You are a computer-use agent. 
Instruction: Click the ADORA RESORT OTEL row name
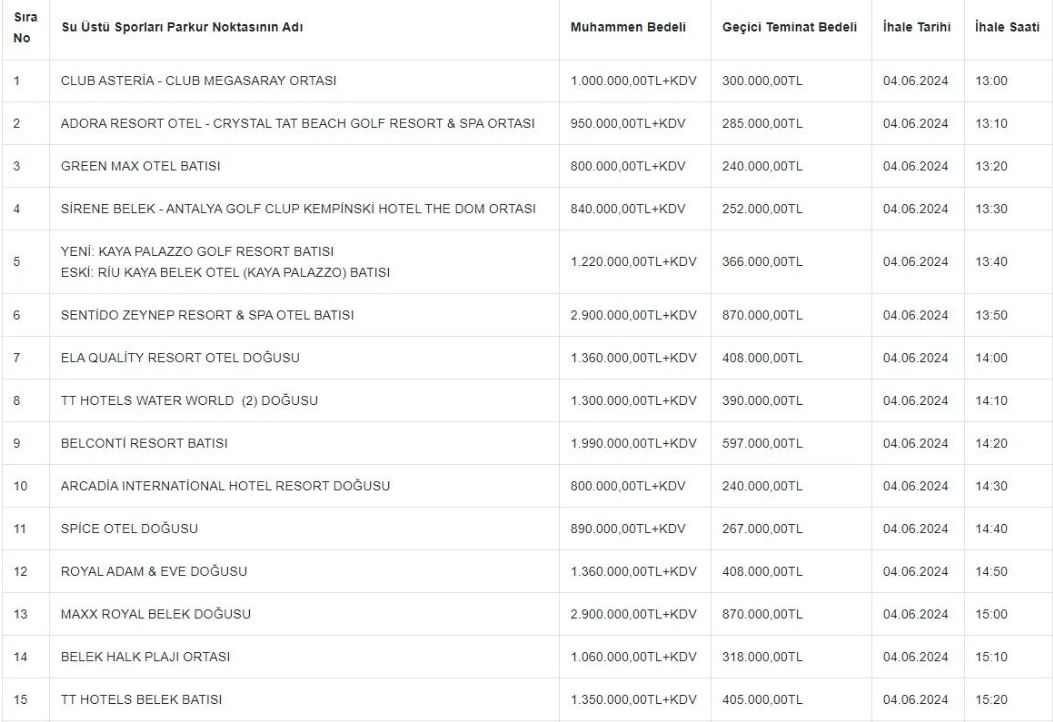[x=297, y=124]
